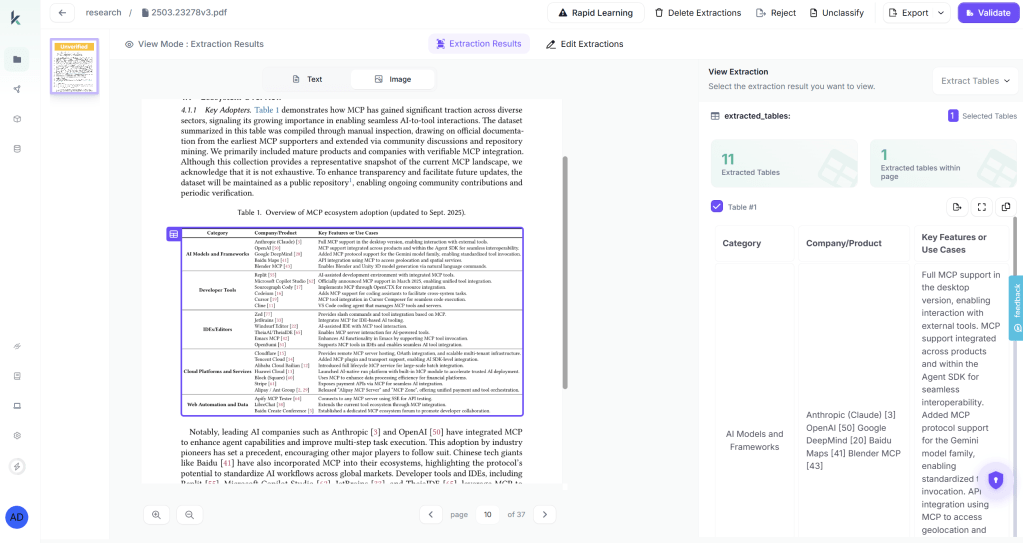Zoom out of the document

189,514
